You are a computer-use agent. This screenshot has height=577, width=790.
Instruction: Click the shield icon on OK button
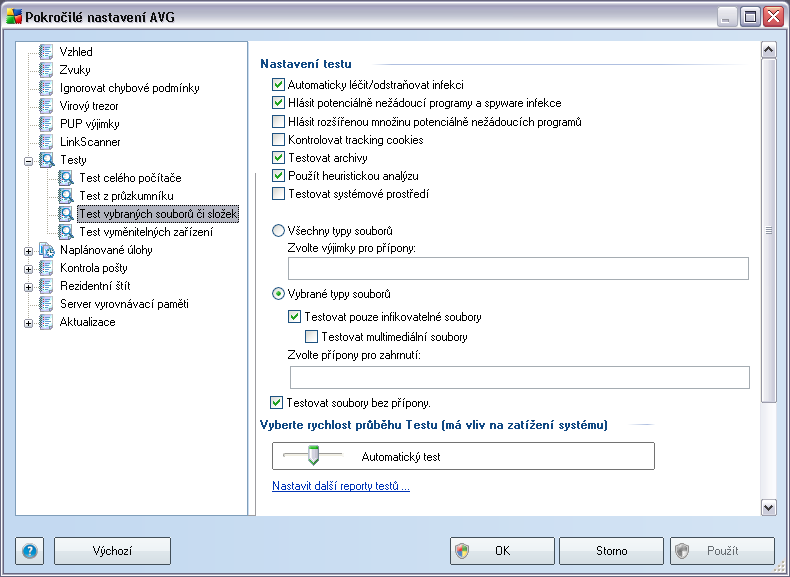pyautogui.click(x=462, y=551)
